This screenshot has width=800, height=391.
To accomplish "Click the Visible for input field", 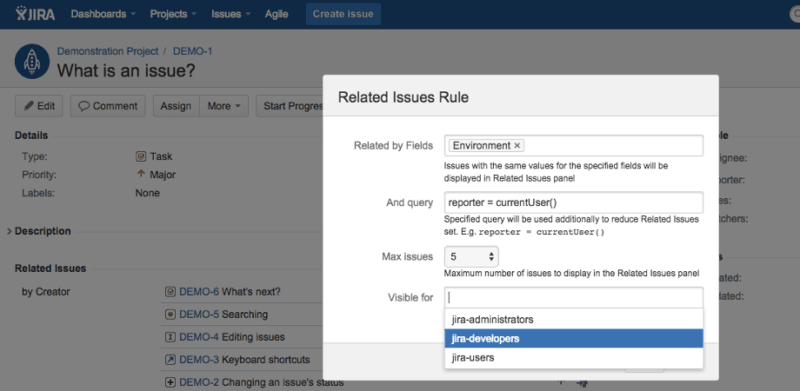I will click(x=573, y=298).
